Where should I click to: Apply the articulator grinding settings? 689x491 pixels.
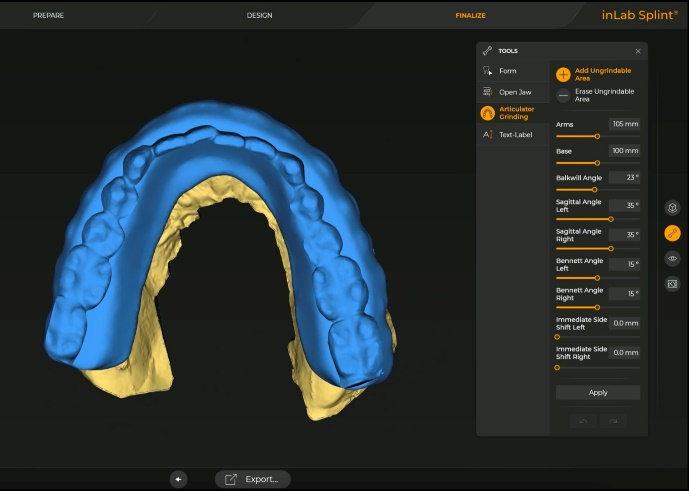[598, 393]
